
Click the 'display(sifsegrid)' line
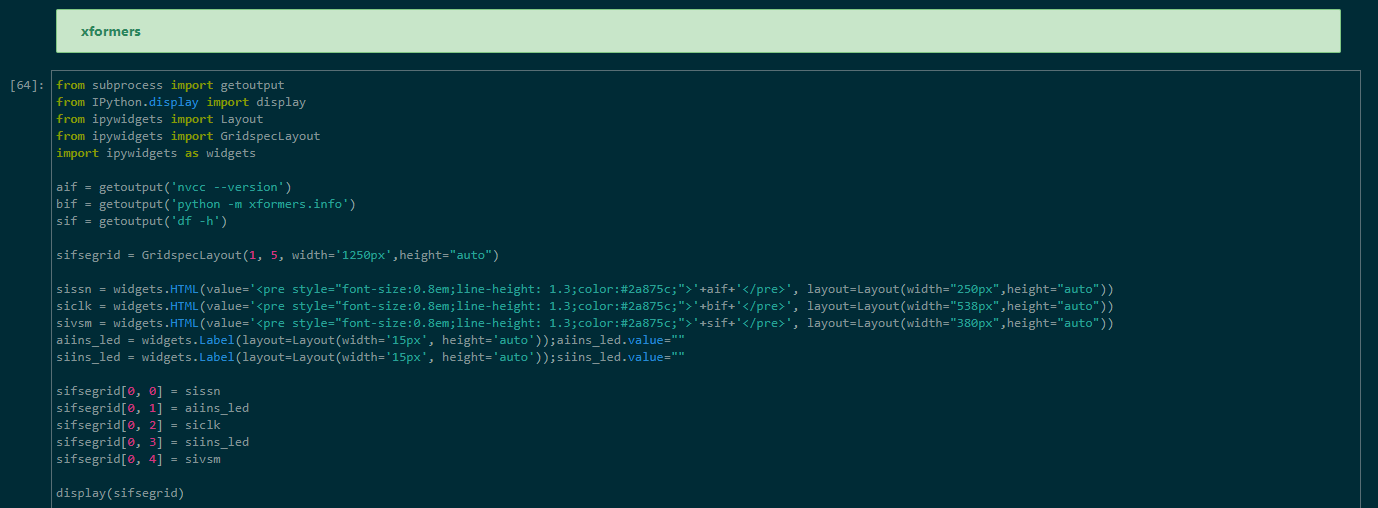coord(120,493)
